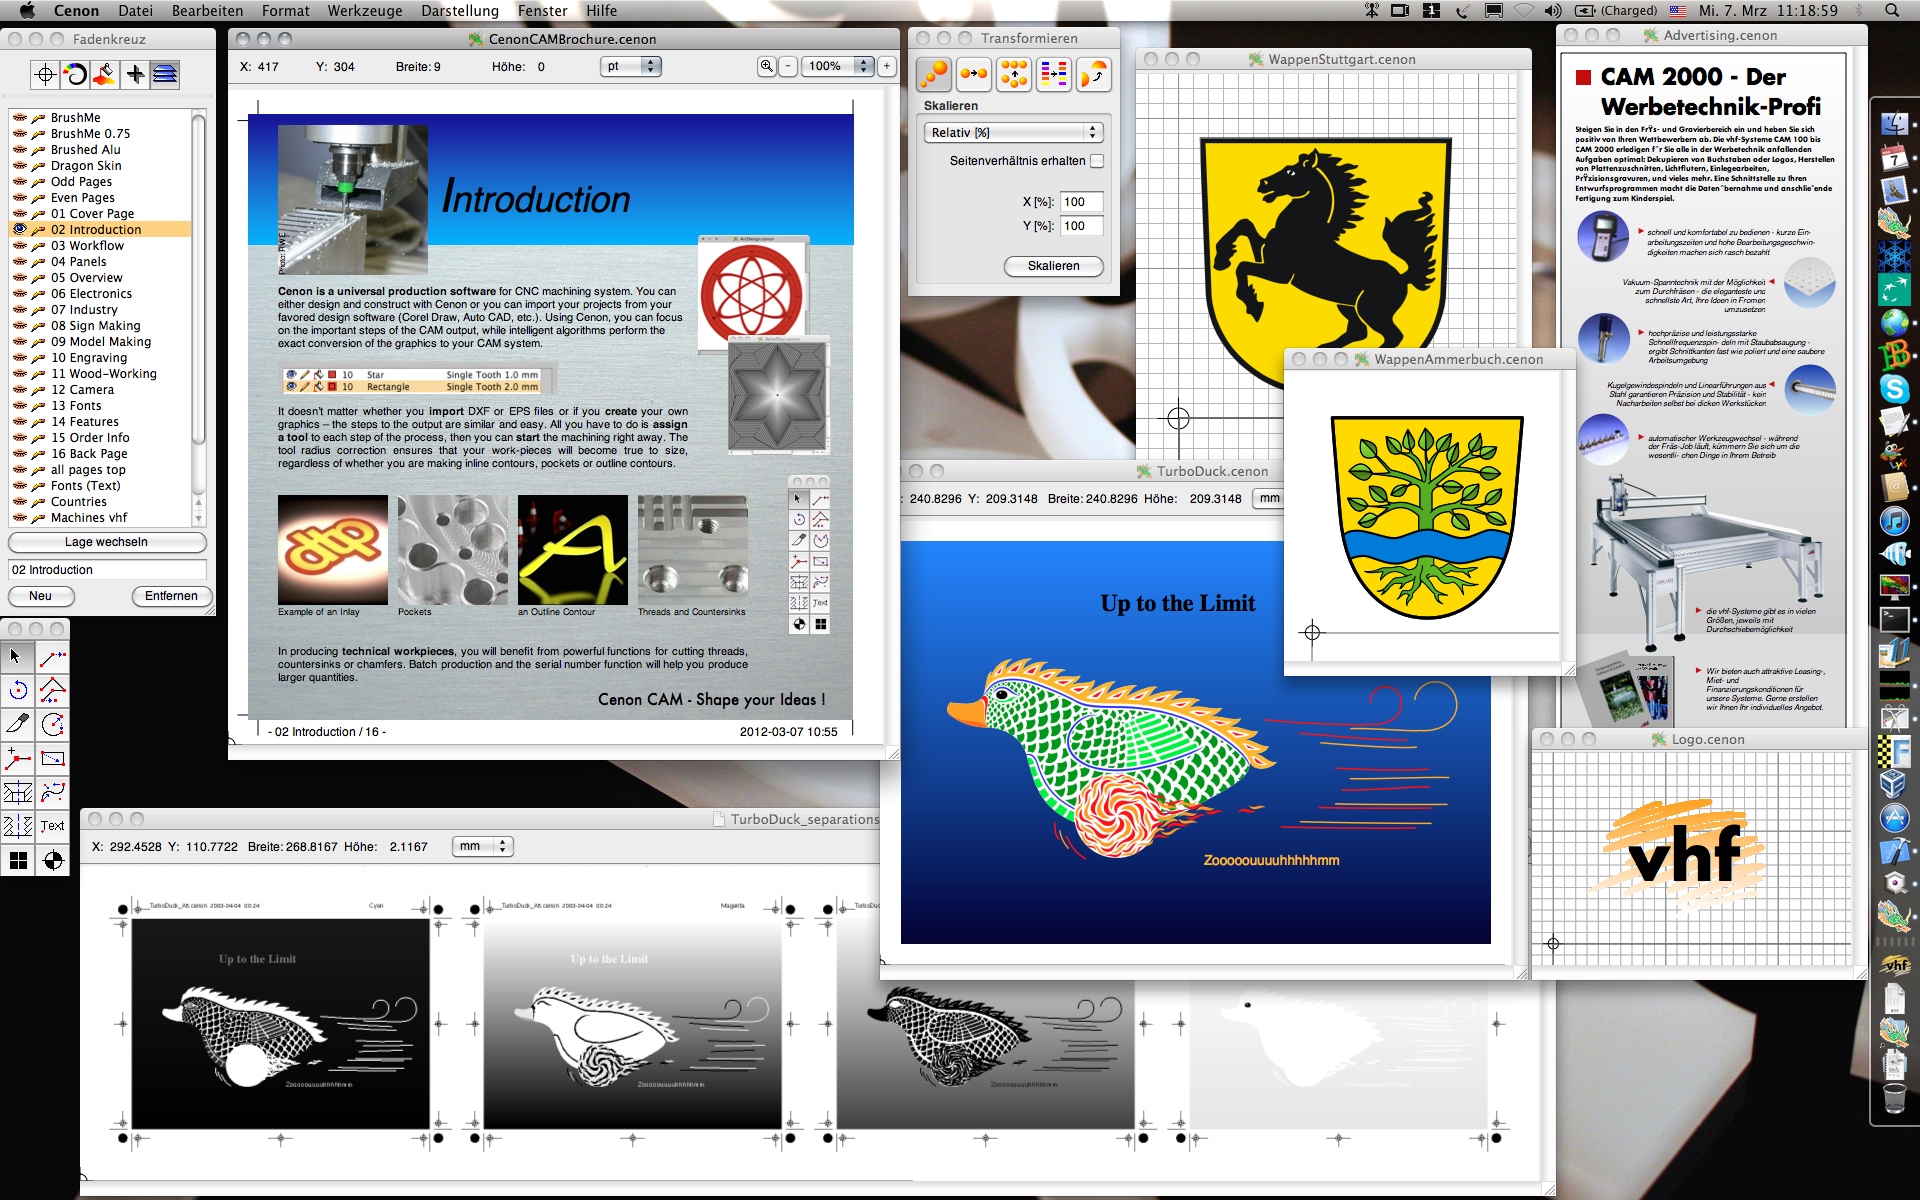The width and height of the screenshot is (1920, 1200).
Task: Select the Text tool in the tool palette
Action: tap(52, 826)
